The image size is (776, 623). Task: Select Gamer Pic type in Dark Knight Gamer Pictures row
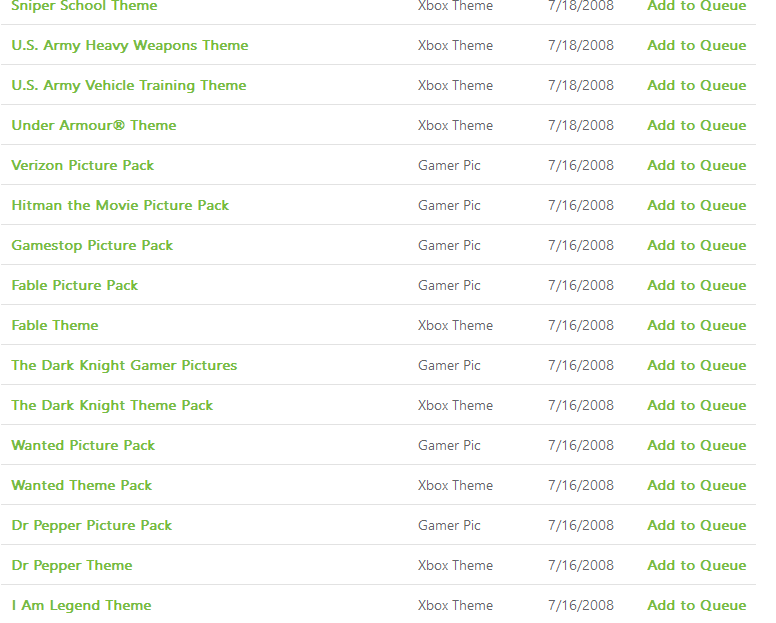(449, 366)
